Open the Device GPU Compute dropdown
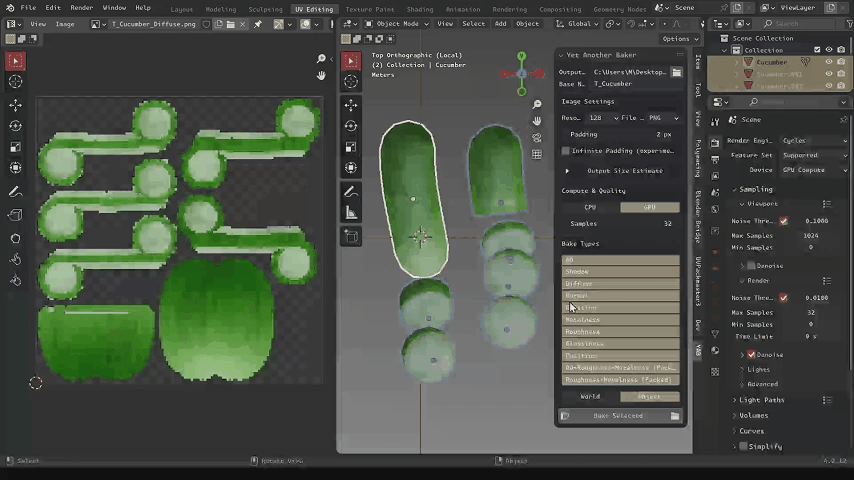 [x=814, y=170]
